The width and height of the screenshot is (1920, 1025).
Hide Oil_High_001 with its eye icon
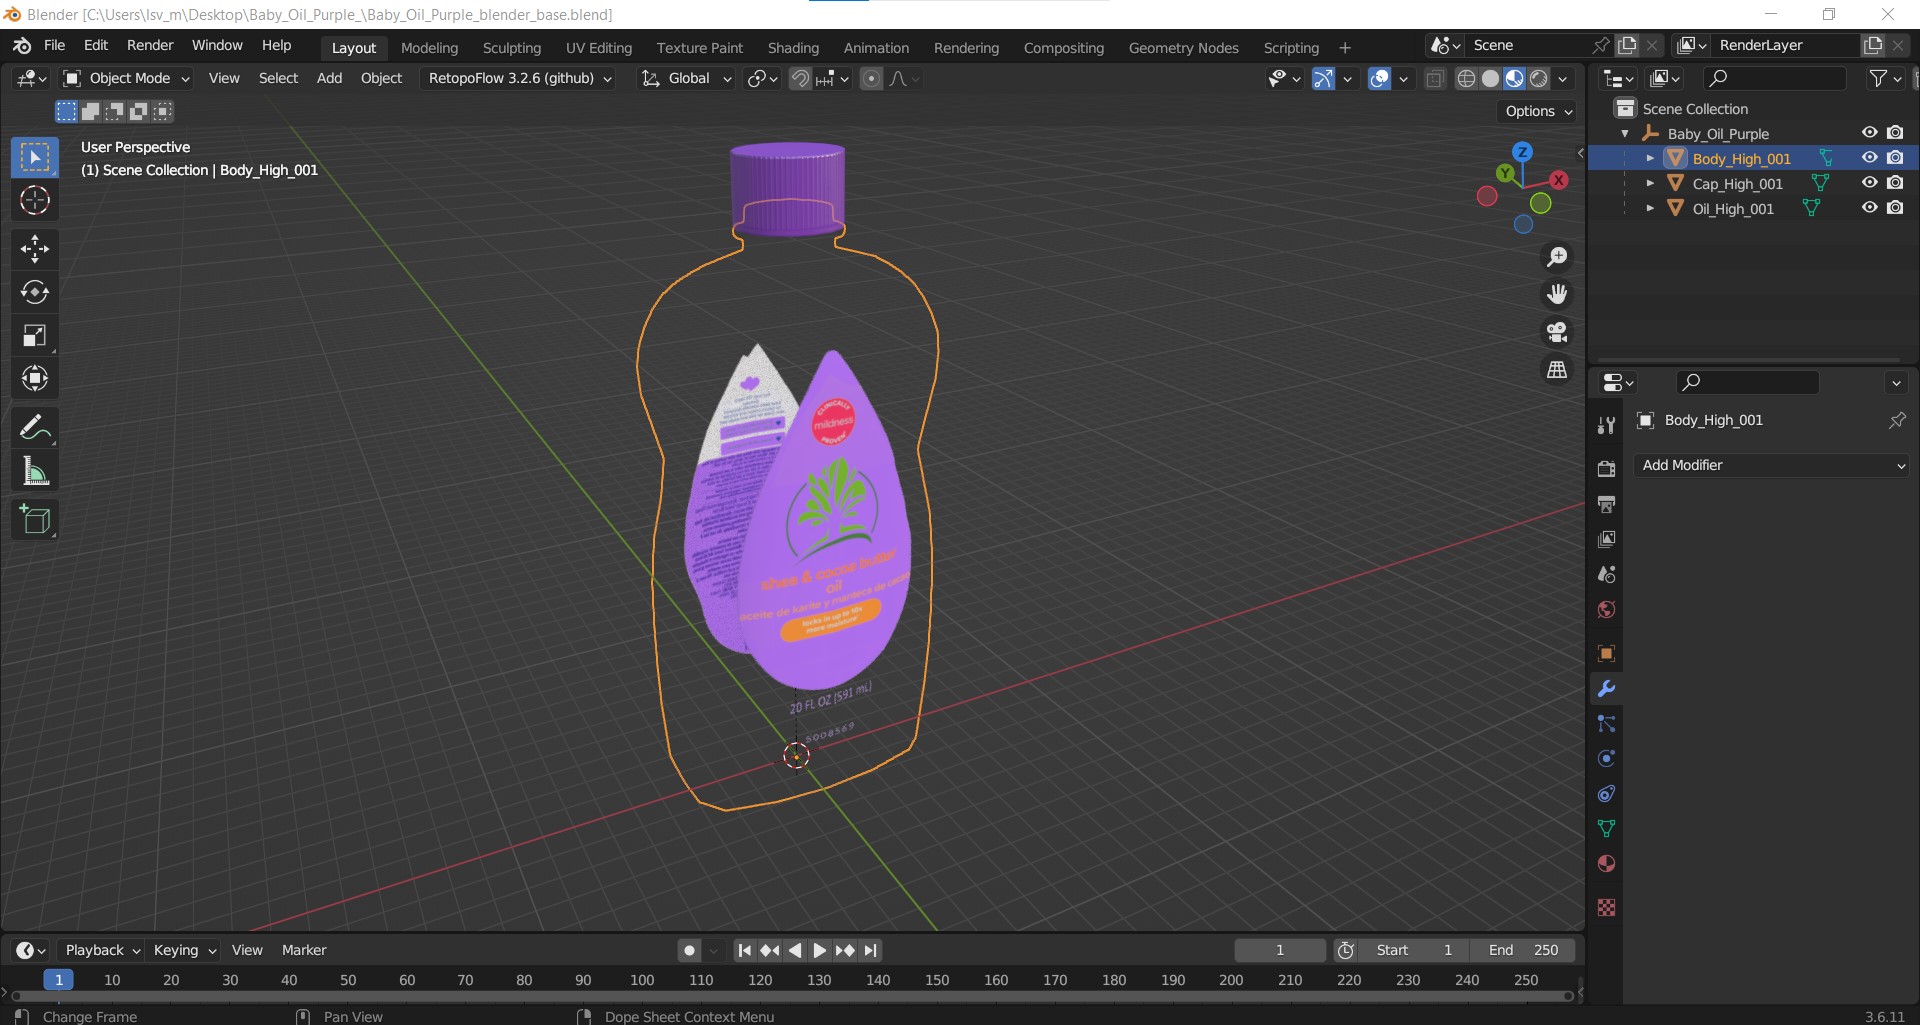(1869, 208)
